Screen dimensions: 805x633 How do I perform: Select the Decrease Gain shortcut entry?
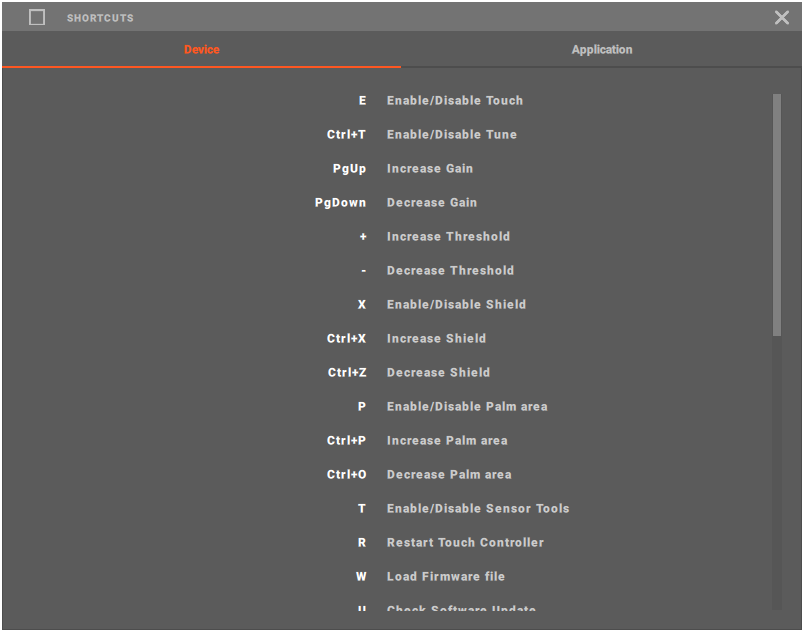(x=431, y=203)
